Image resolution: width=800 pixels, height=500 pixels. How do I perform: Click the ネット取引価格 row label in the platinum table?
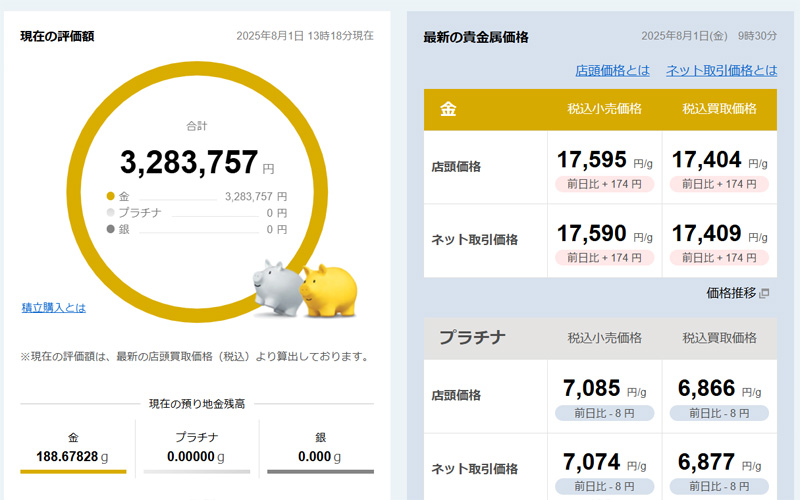click(474, 468)
